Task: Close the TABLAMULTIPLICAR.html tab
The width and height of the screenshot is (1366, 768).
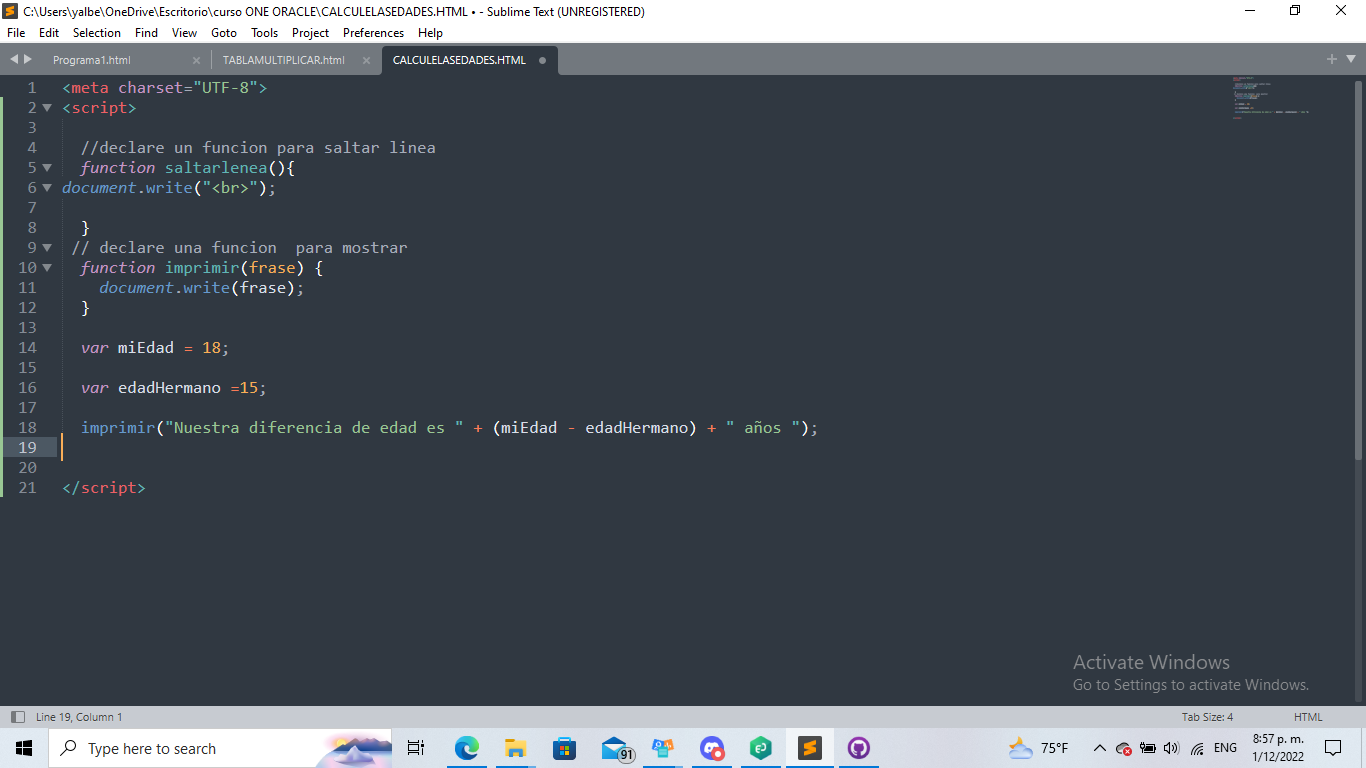Action: coord(366,60)
